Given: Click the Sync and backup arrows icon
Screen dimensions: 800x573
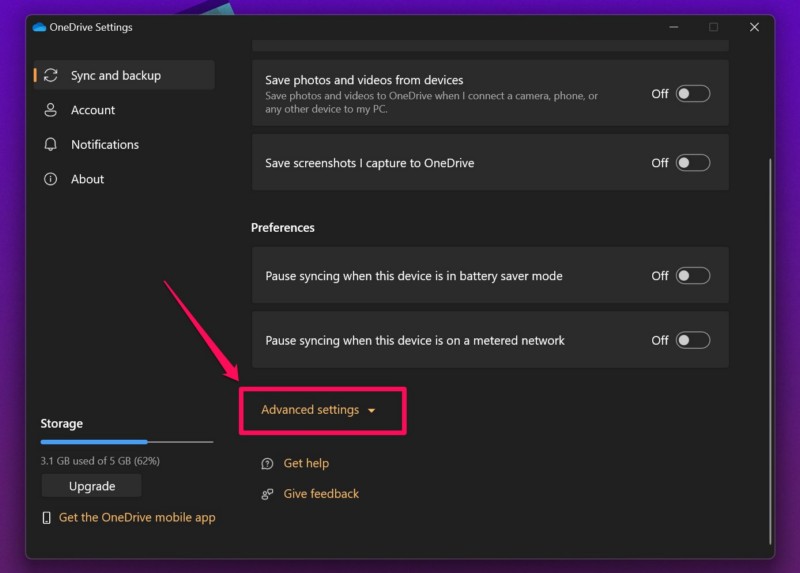Looking at the screenshot, I should 51,76.
